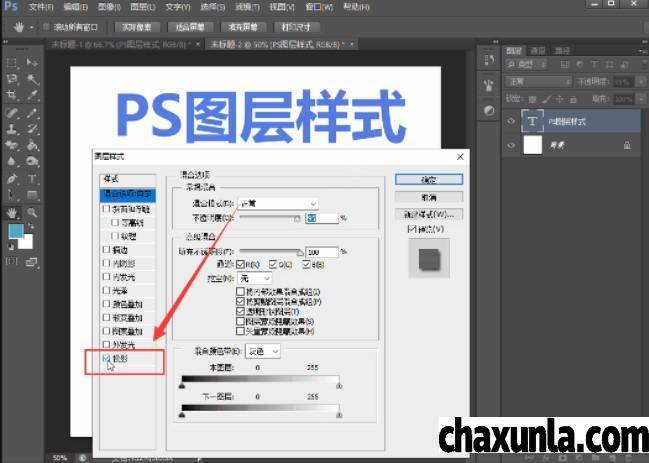Select the Lasso tool
Viewport: 649px width, 463px height.
tap(12, 79)
